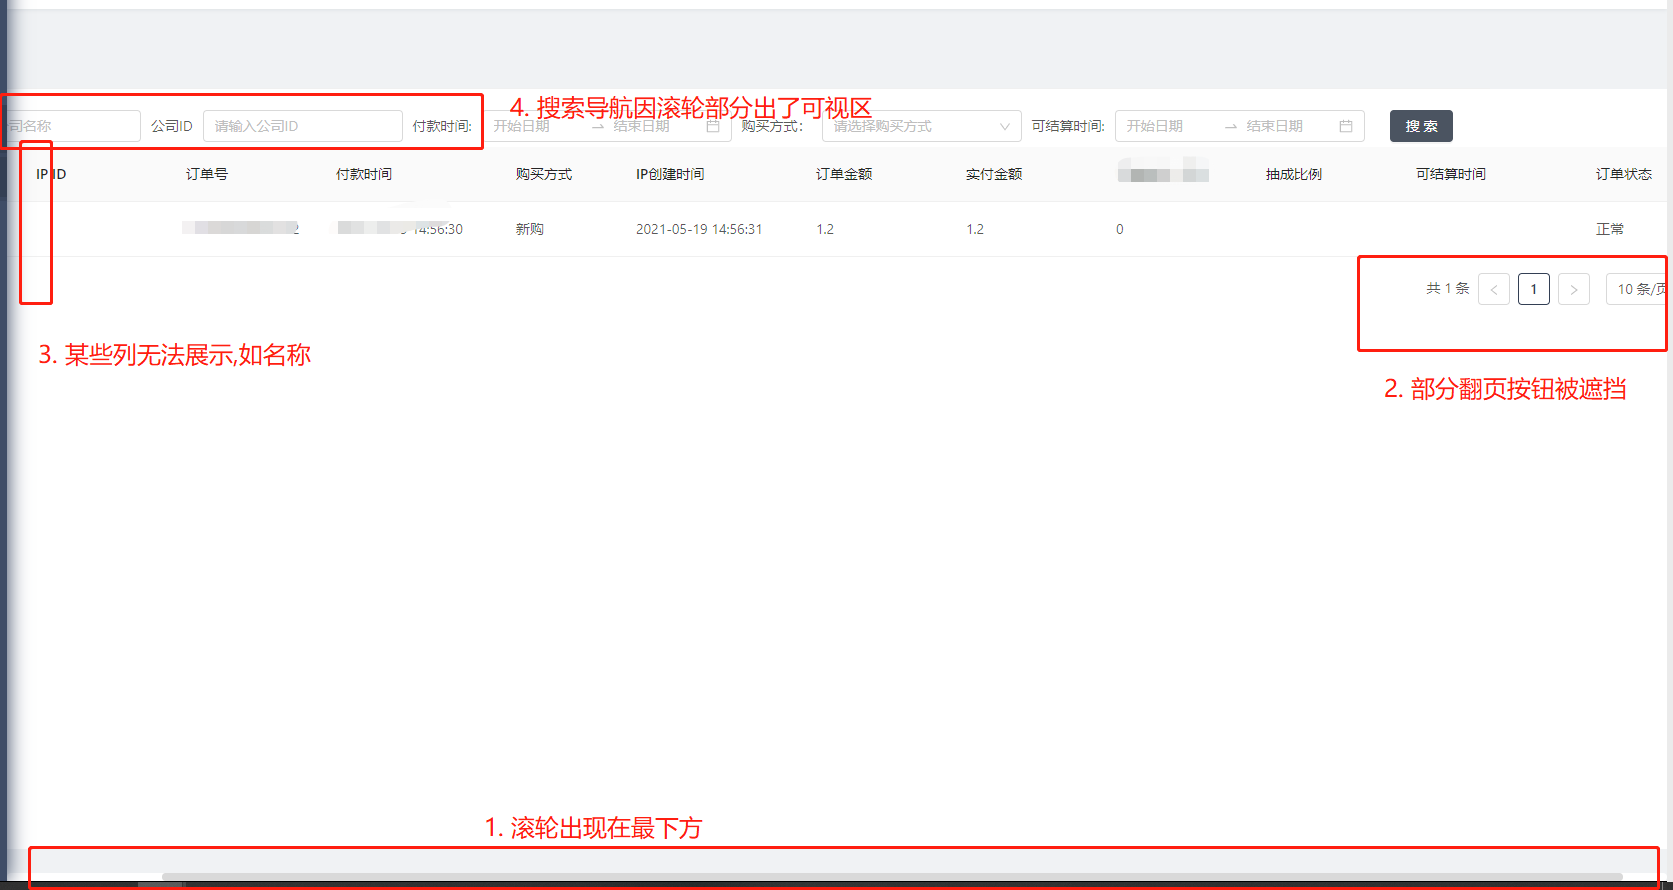Click the 可结算时间 end date field

tap(1275, 126)
